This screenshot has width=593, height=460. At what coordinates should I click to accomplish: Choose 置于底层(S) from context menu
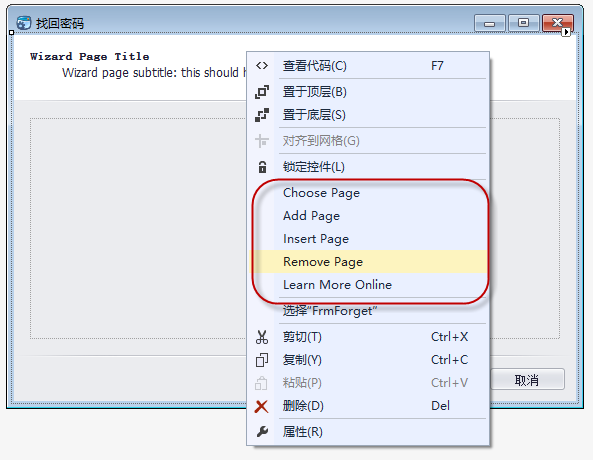click(368, 115)
